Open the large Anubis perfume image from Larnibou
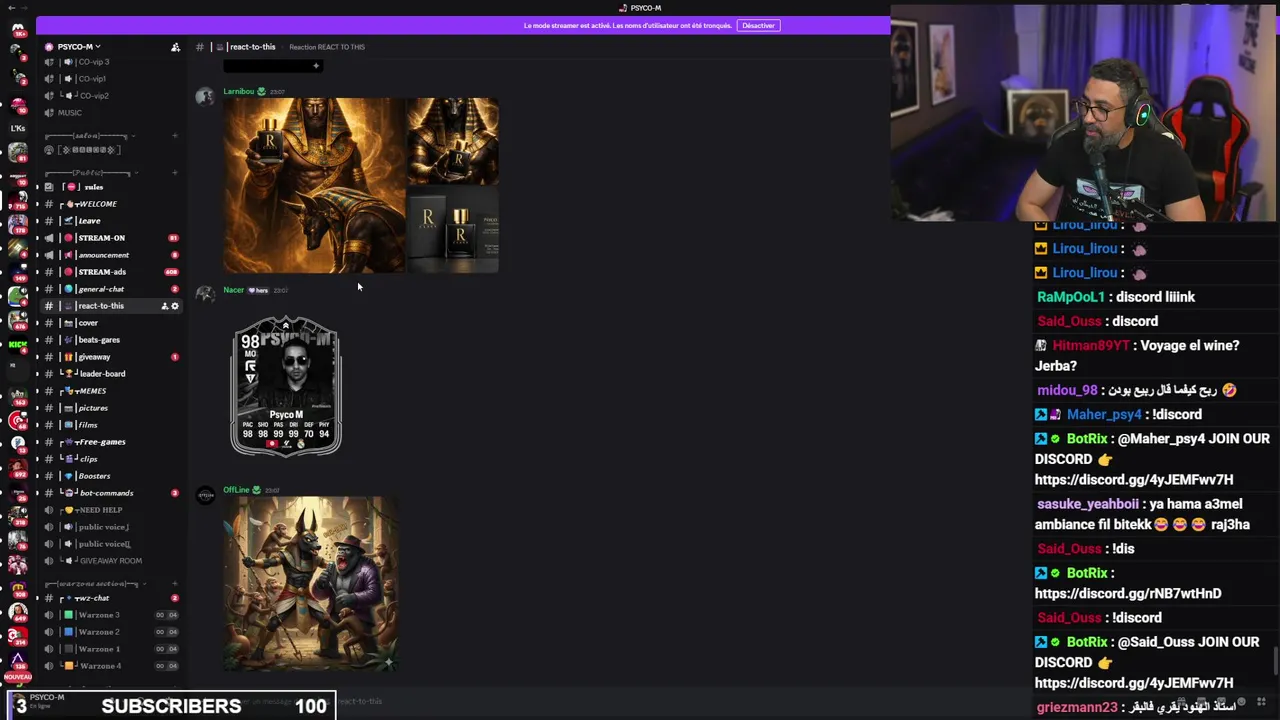Image resolution: width=1280 pixels, height=720 pixels. pyautogui.click(x=314, y=186)
